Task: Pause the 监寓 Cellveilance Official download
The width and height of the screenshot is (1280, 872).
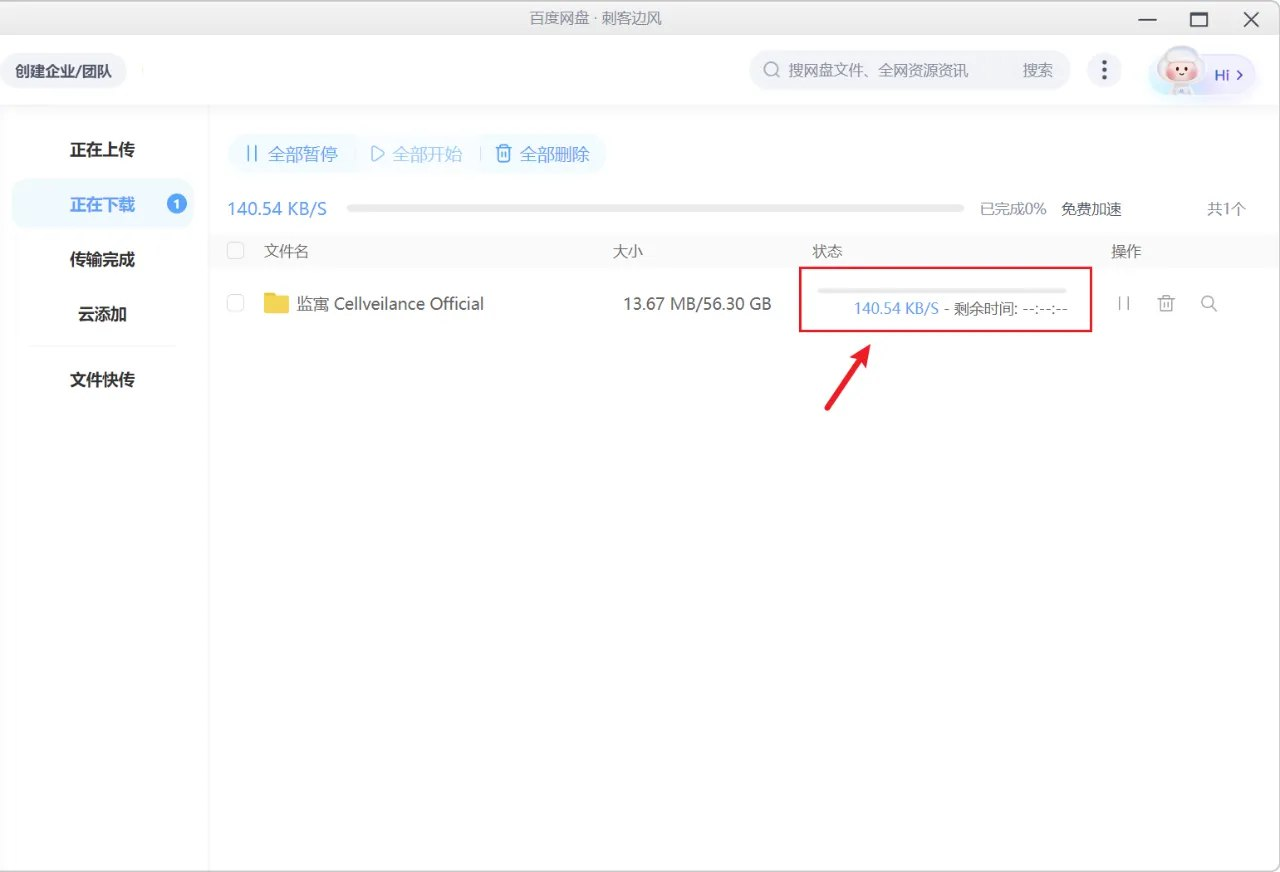Action: click(x=1123, y=303)
